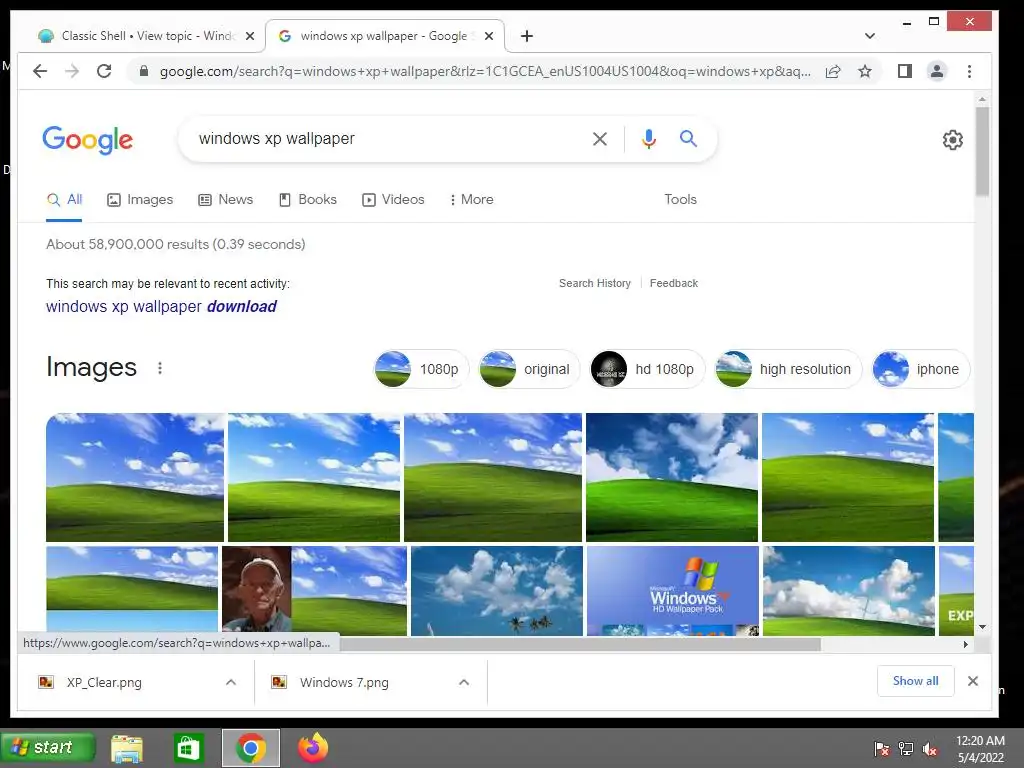The image size is (1024, 768).
Task: Open File Explorer from taskbar
Action: (x=127, y=748)
